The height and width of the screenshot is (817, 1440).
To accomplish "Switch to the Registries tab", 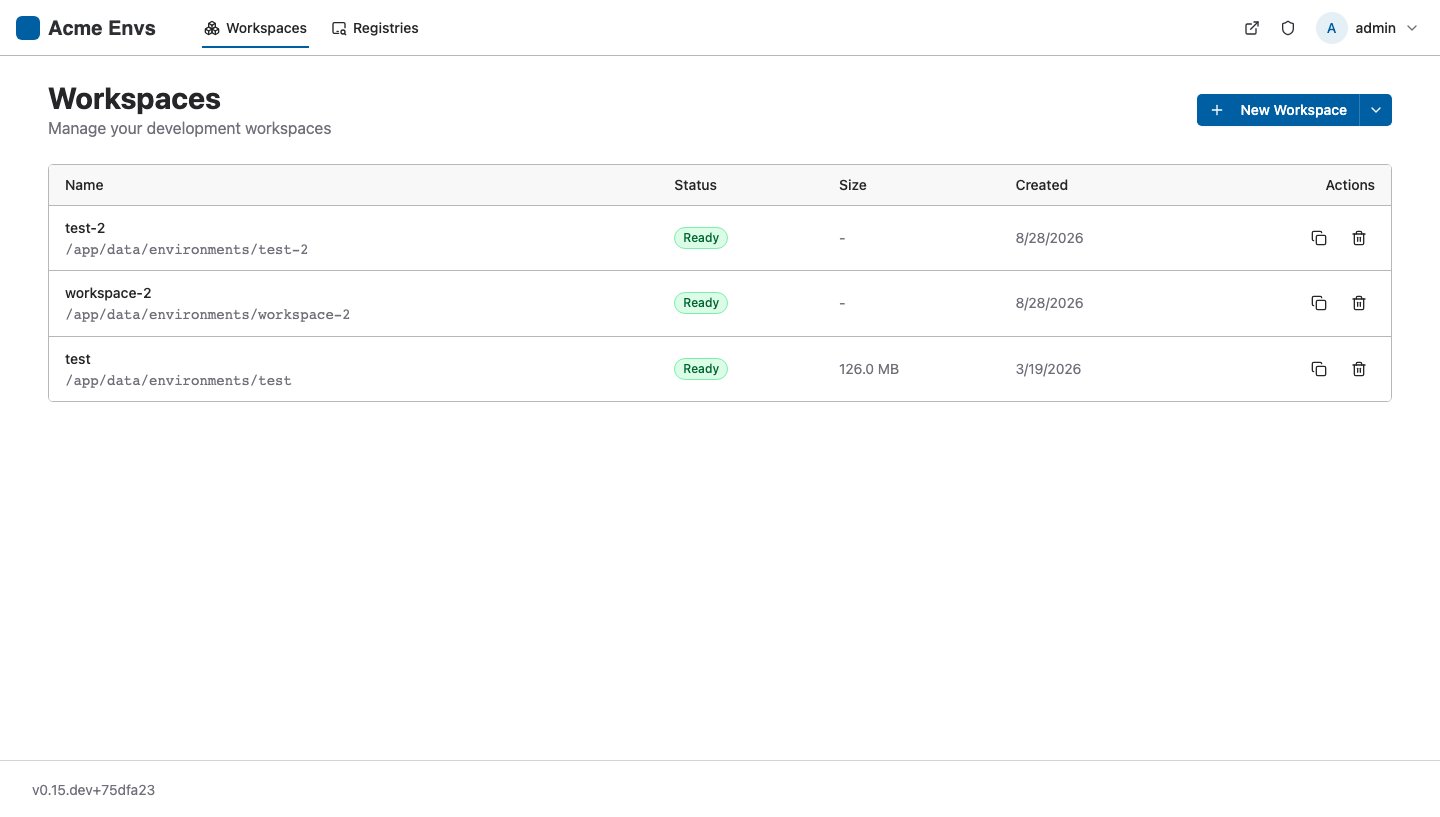I will (375, 28).
